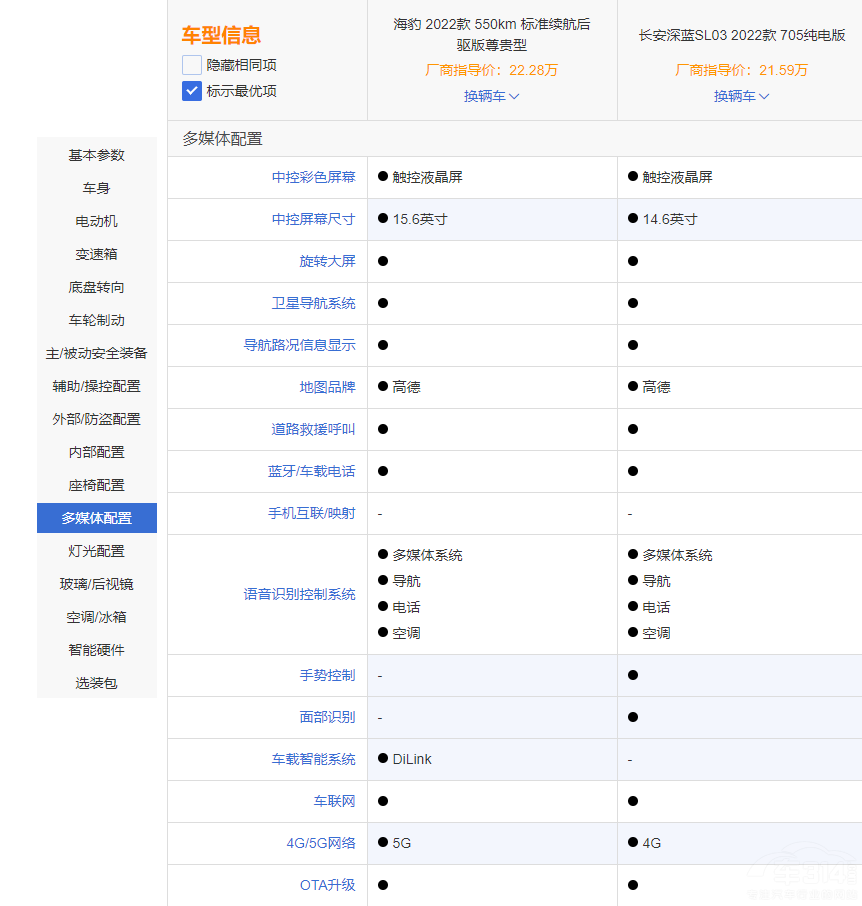Go to 电动机 section in sidebar
The height and width of the screenshot is (906, 862).
[x=97, y=221]
